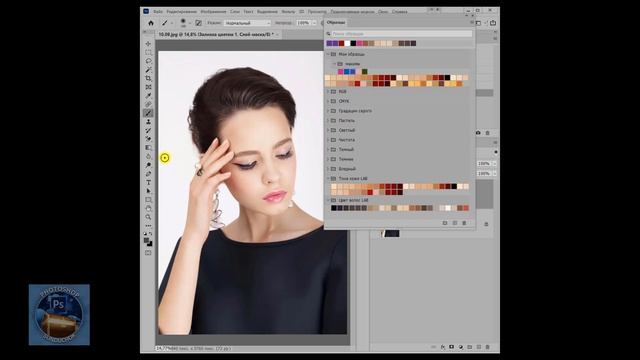Select the Blur tool
The height and width of the screenshot is (360, 640).
pos(148,156)
